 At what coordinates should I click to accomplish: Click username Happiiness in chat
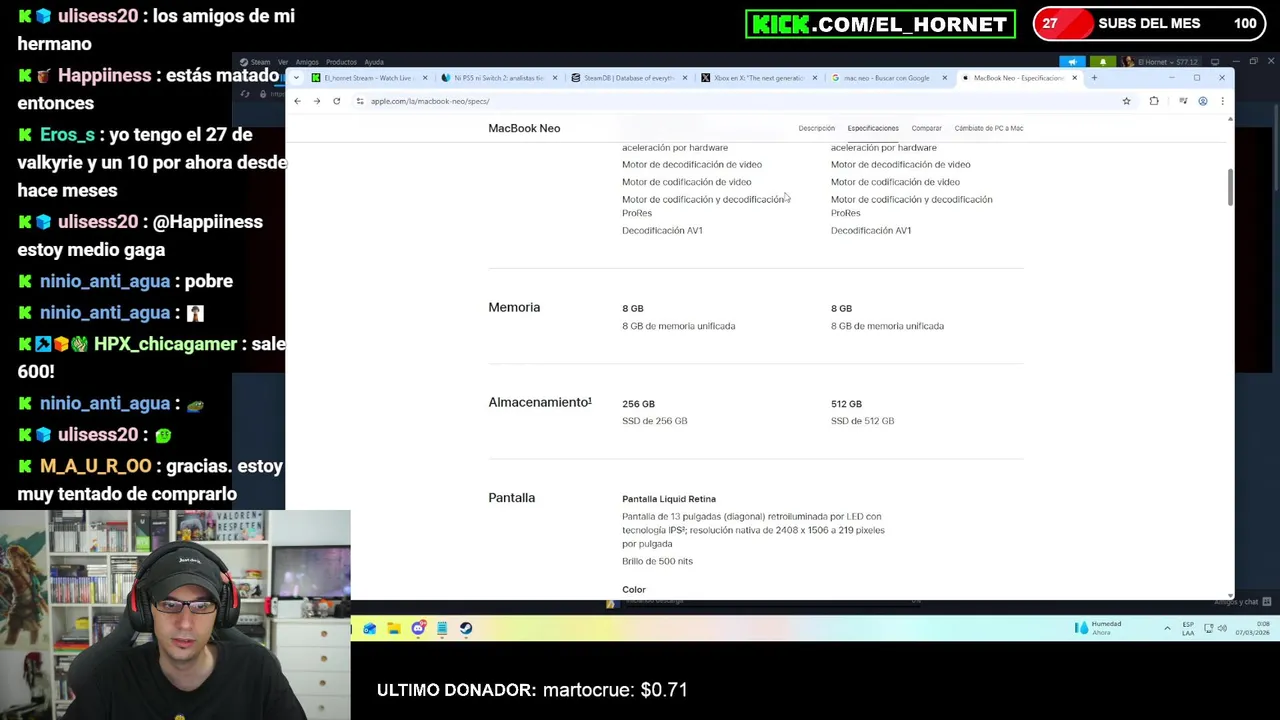[104, 75]
